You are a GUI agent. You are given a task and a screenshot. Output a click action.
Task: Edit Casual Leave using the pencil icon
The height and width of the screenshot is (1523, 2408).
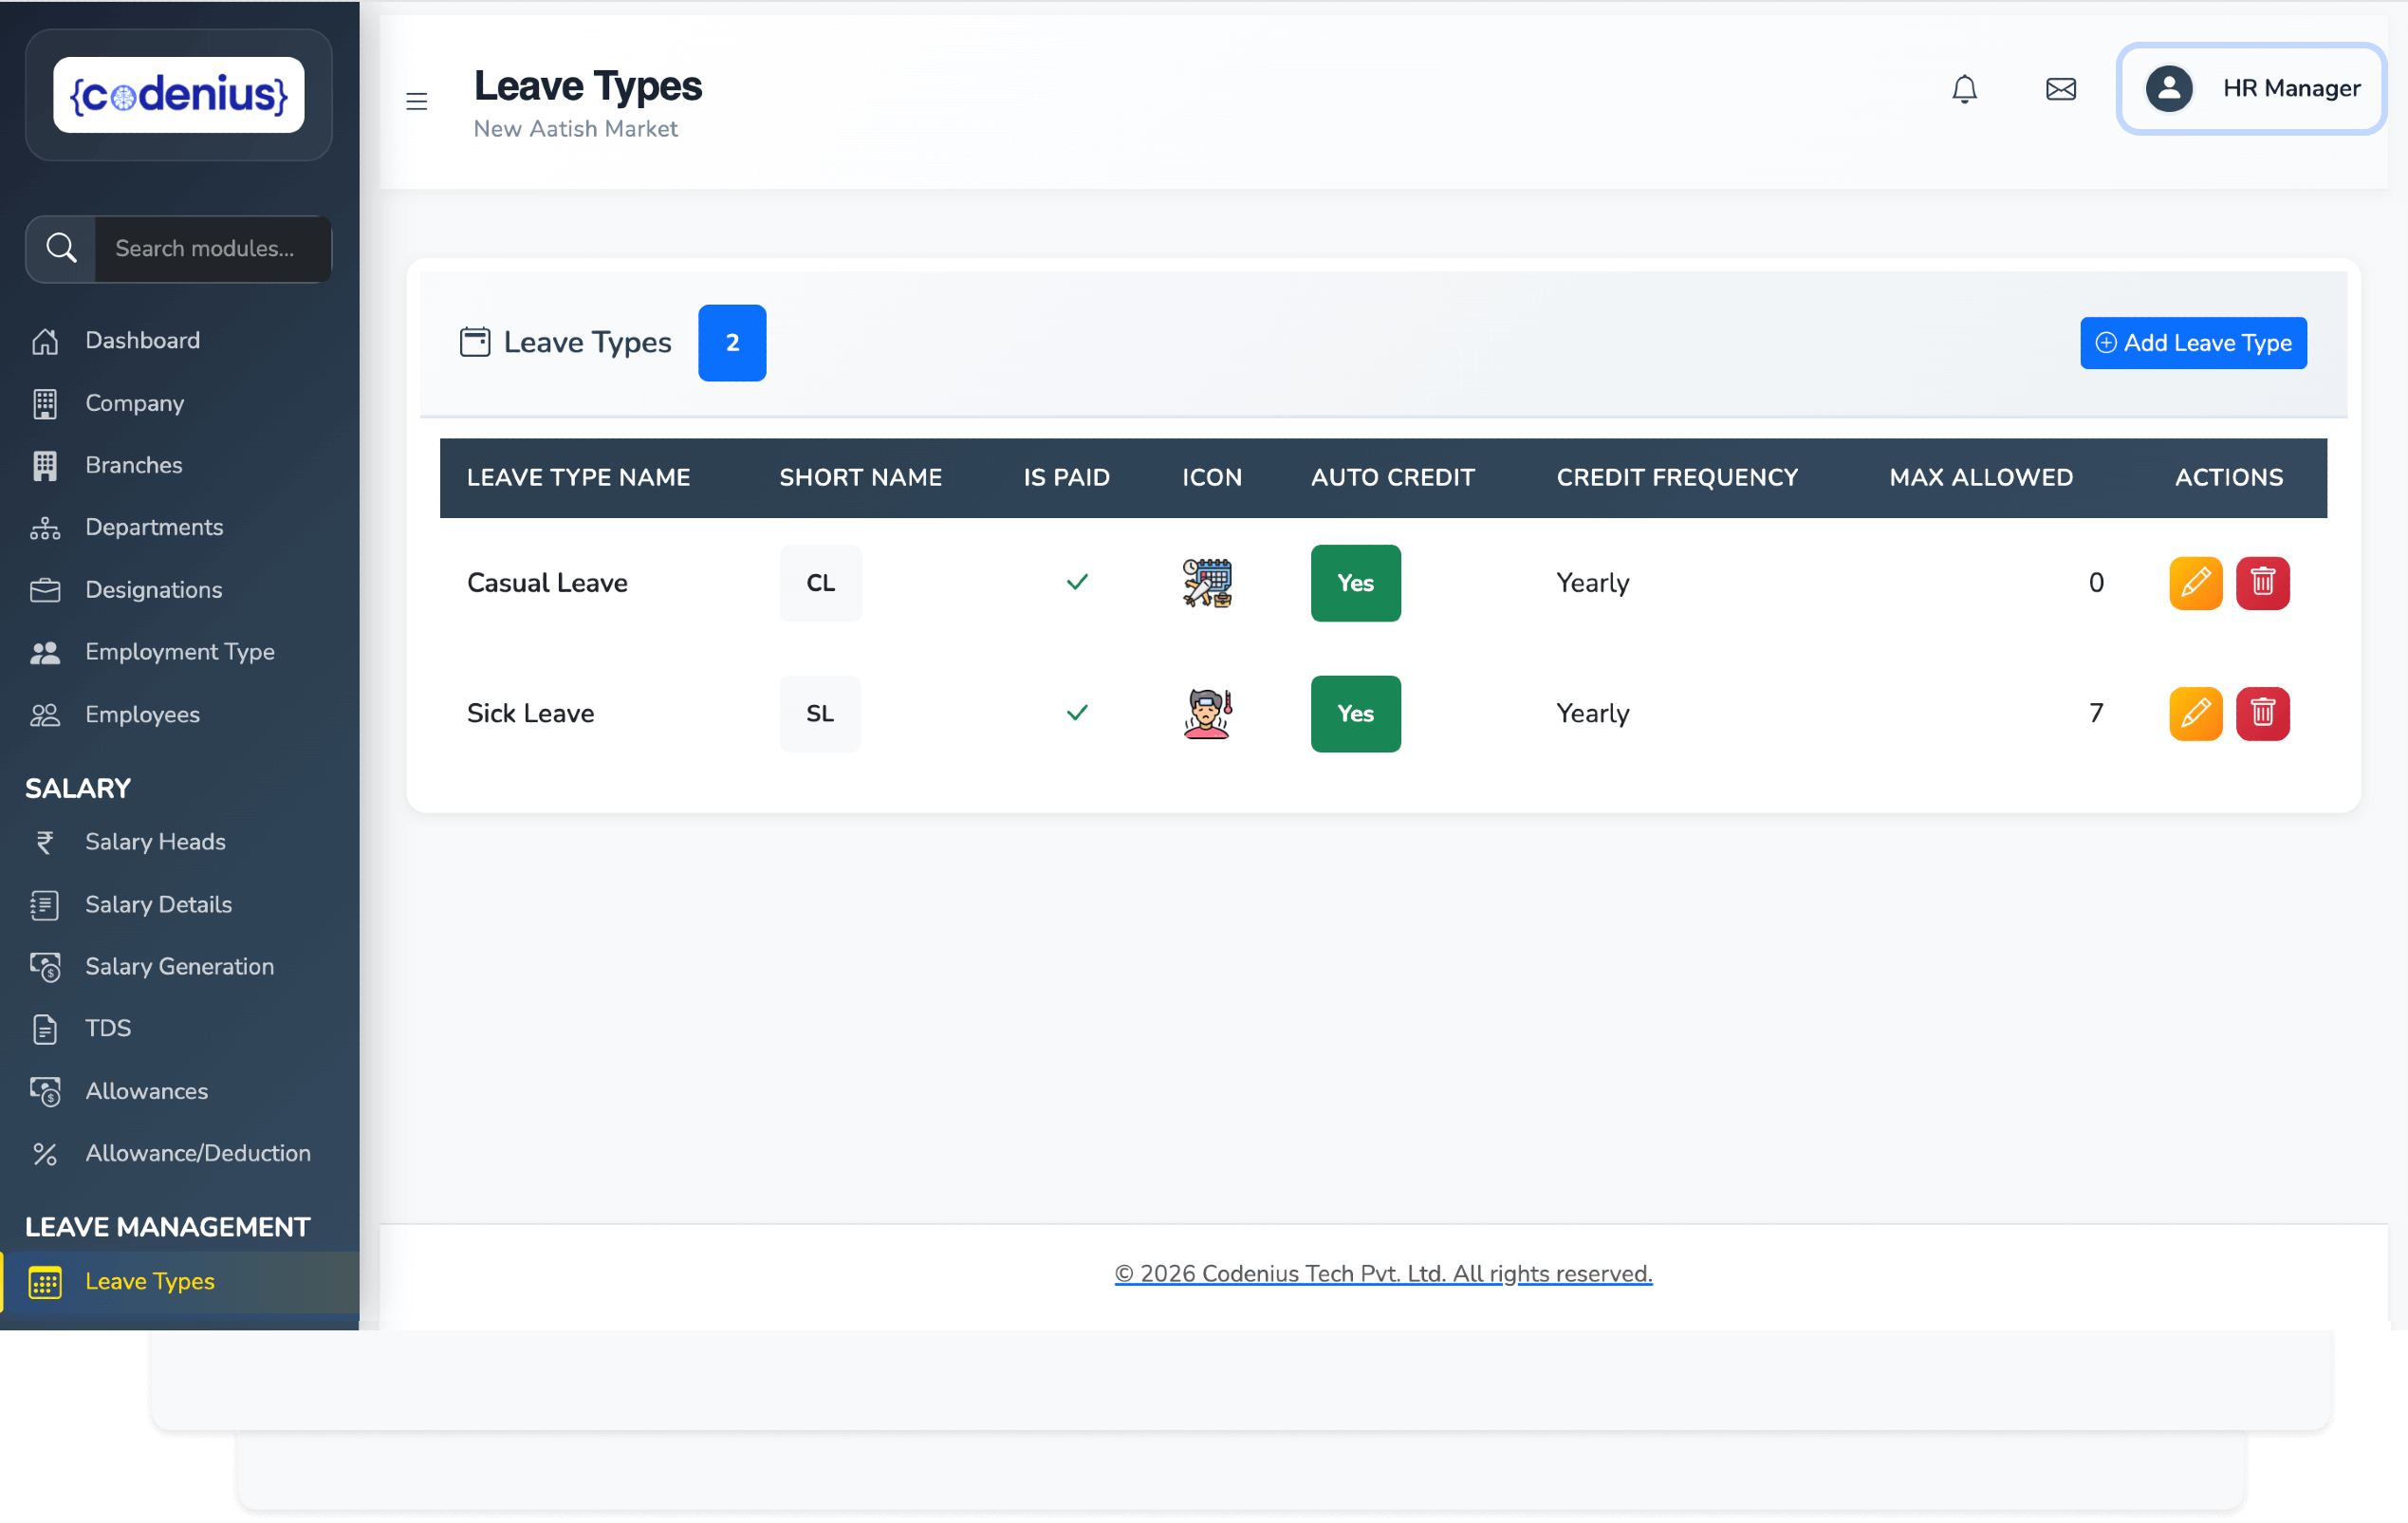pyautogui.click(x=2195, y=583)
